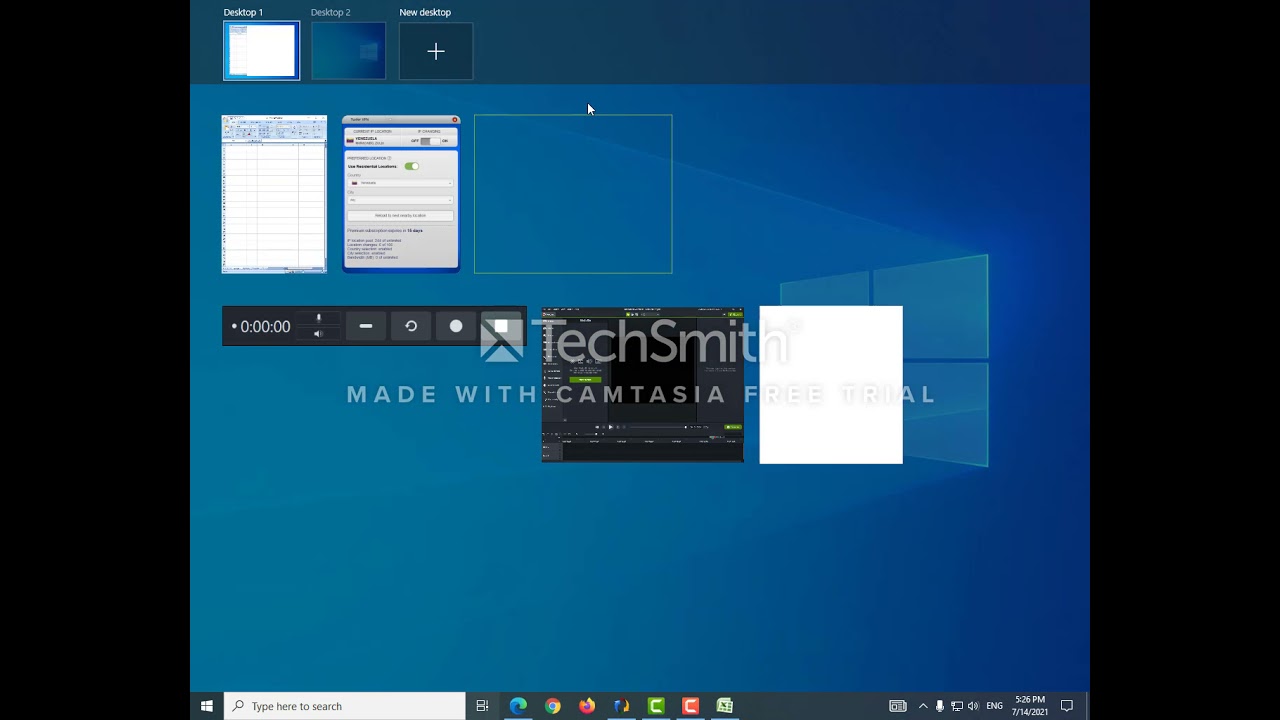Open the network tray icon
The height and width of the screenshot is (720, 1280).
point(957,706)
